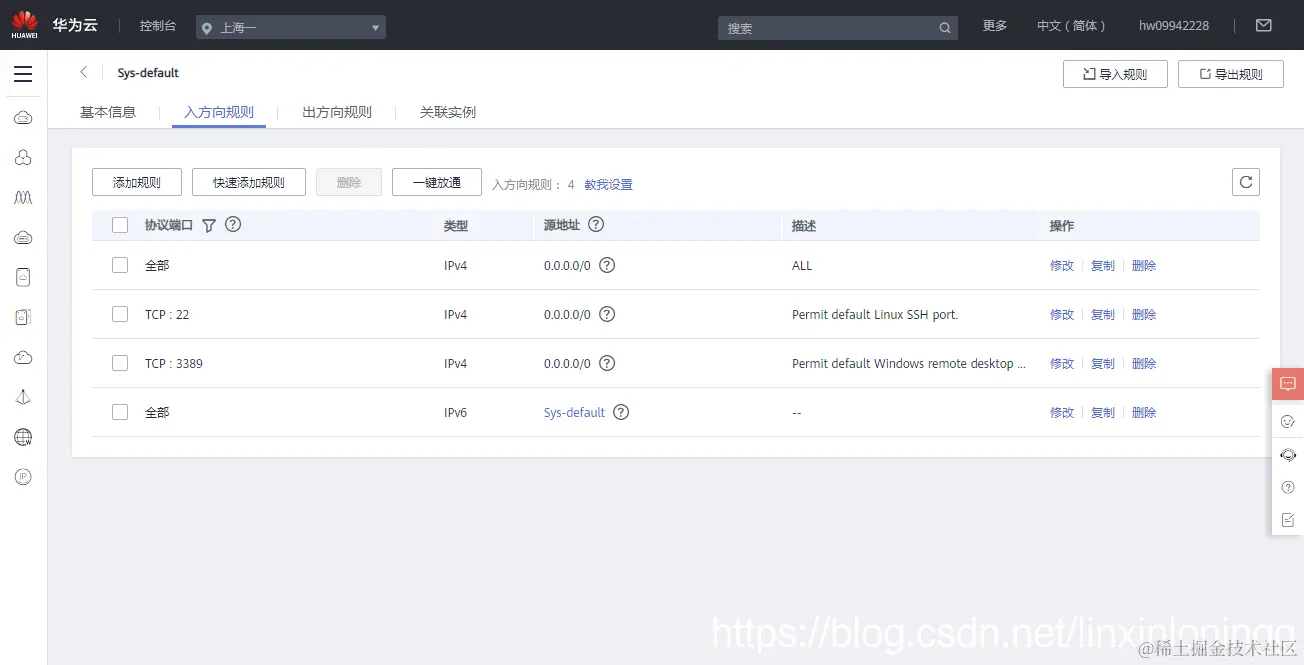The height and width of the screenshot is (665, 1304).
Task: Open the sailboat-shaped sidebar icon
Action: coord(23,397)
